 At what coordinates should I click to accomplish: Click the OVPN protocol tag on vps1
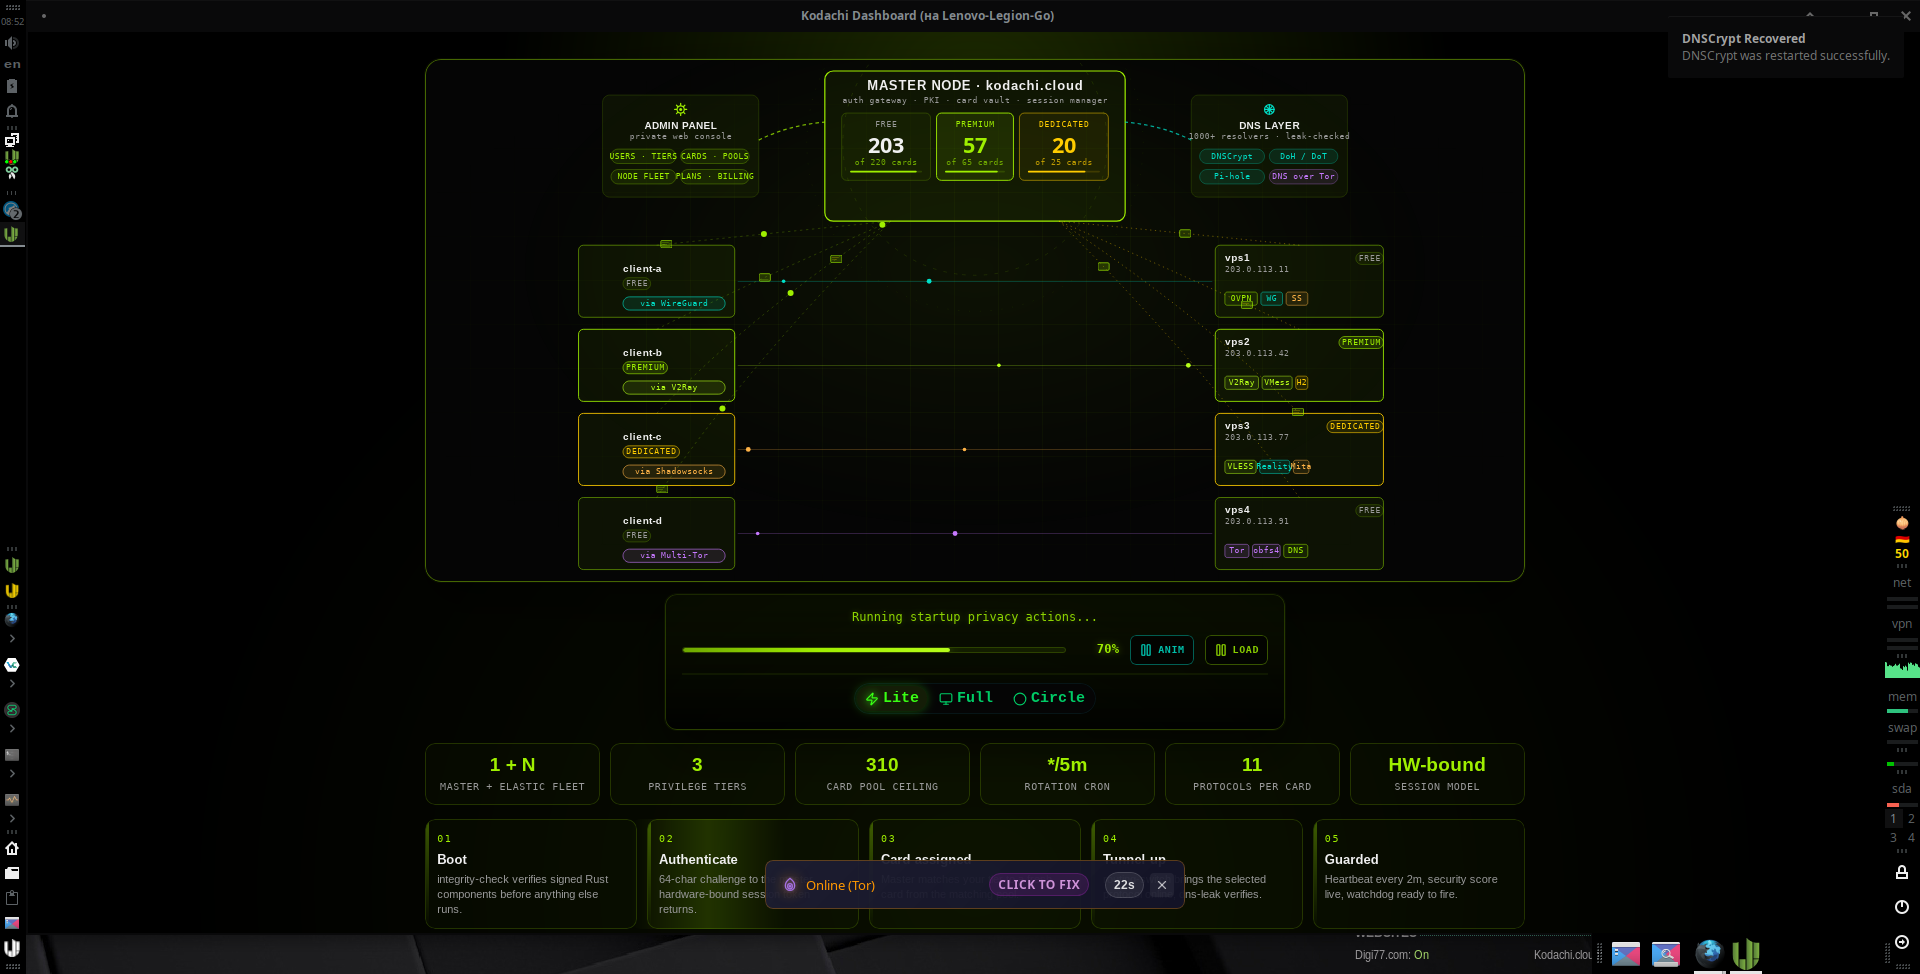click(1241, 299)
